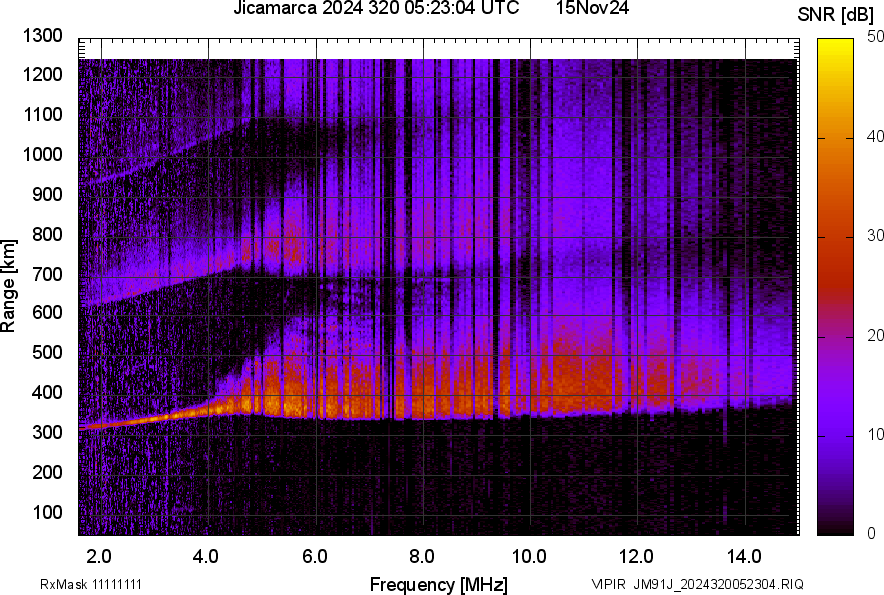Click the VIPIR JM91J RIQ filename label

point(697,584)
